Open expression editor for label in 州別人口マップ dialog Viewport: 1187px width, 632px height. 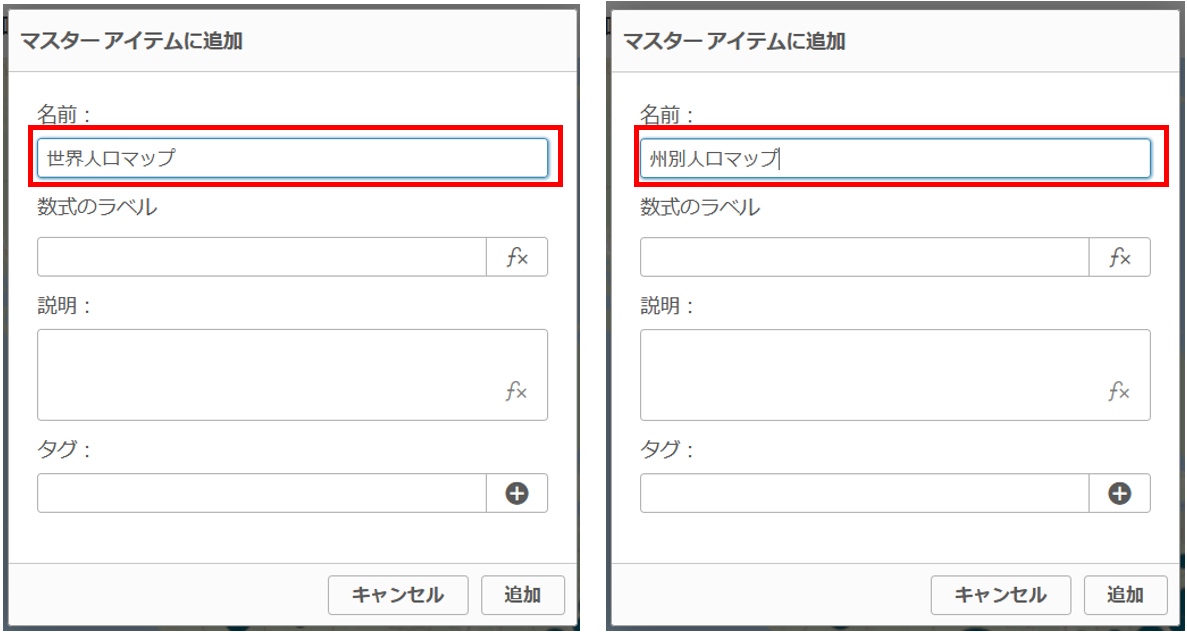tap(1120, 258)
